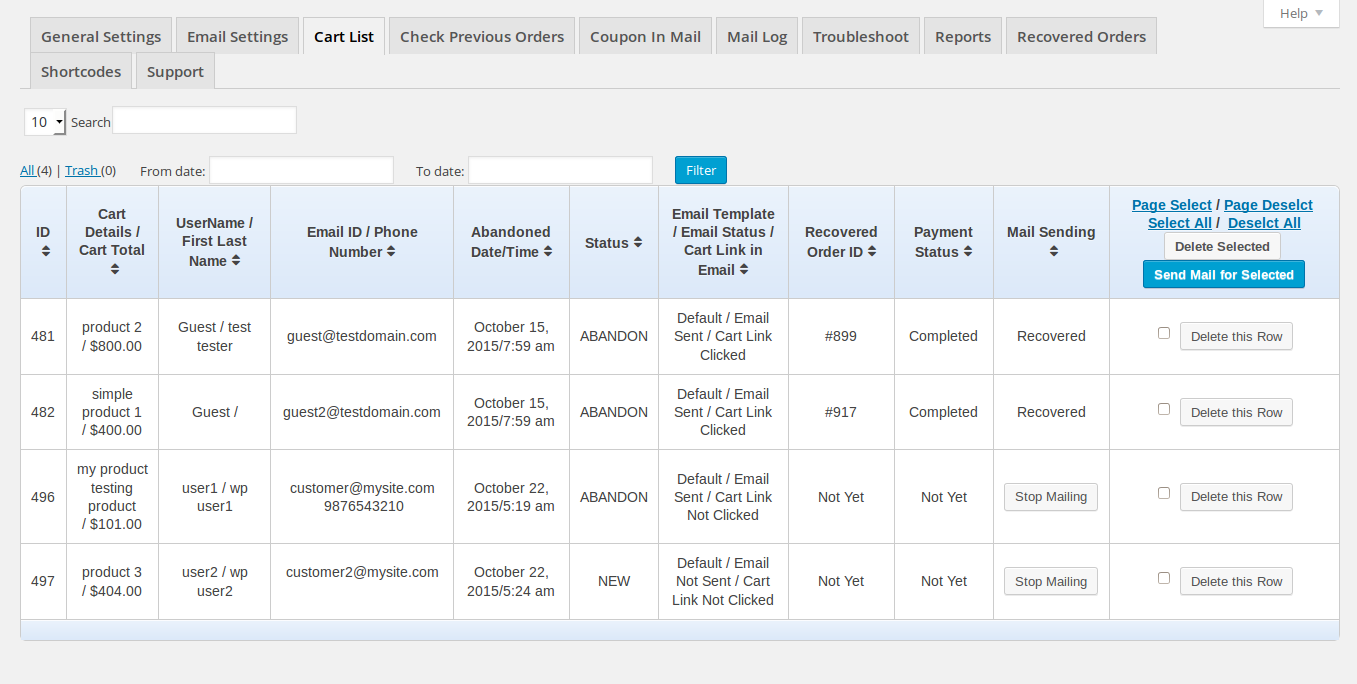
Task: Sort by Cart Details / Cart Total
Action: coord(115,269)
